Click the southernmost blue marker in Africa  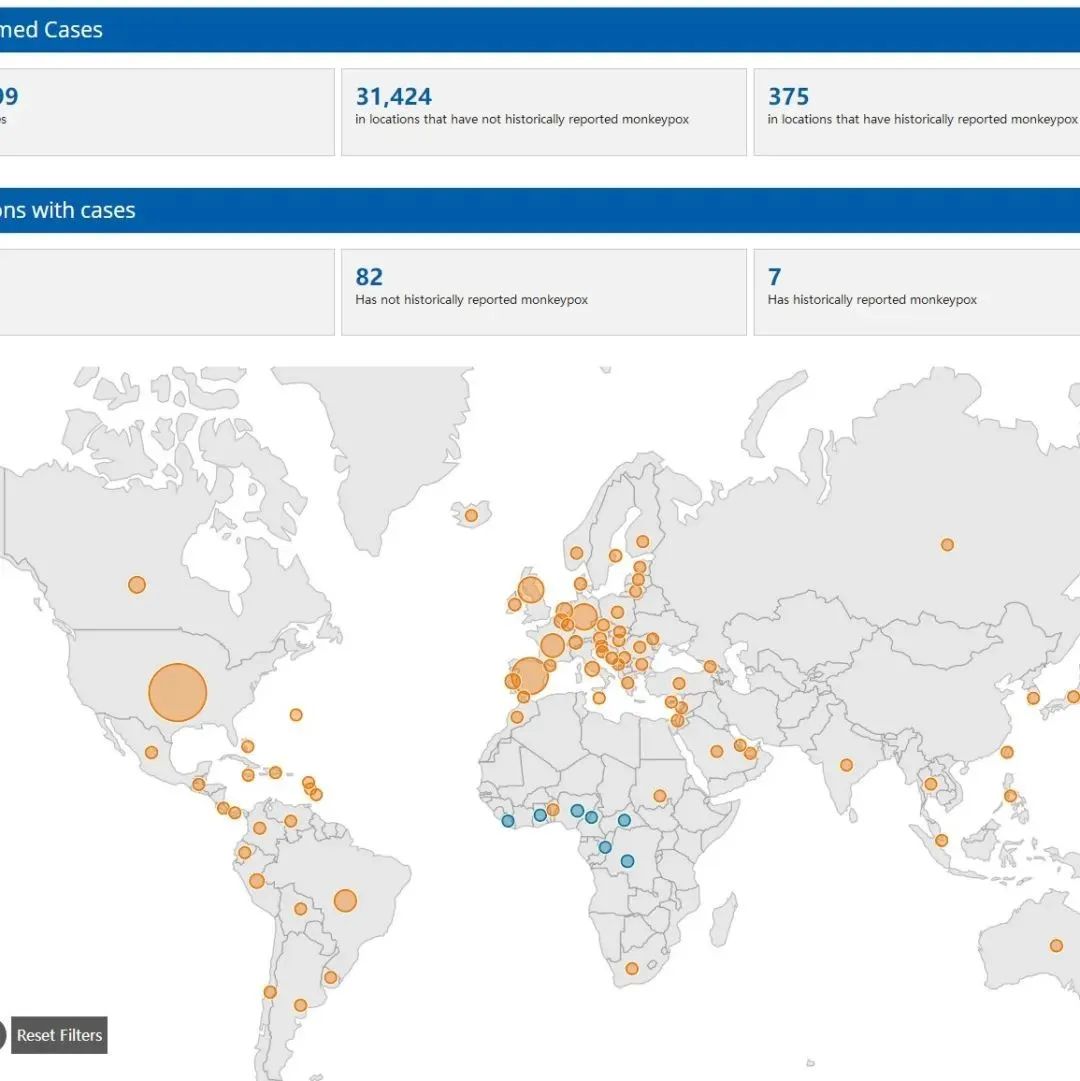pos(627,861)
